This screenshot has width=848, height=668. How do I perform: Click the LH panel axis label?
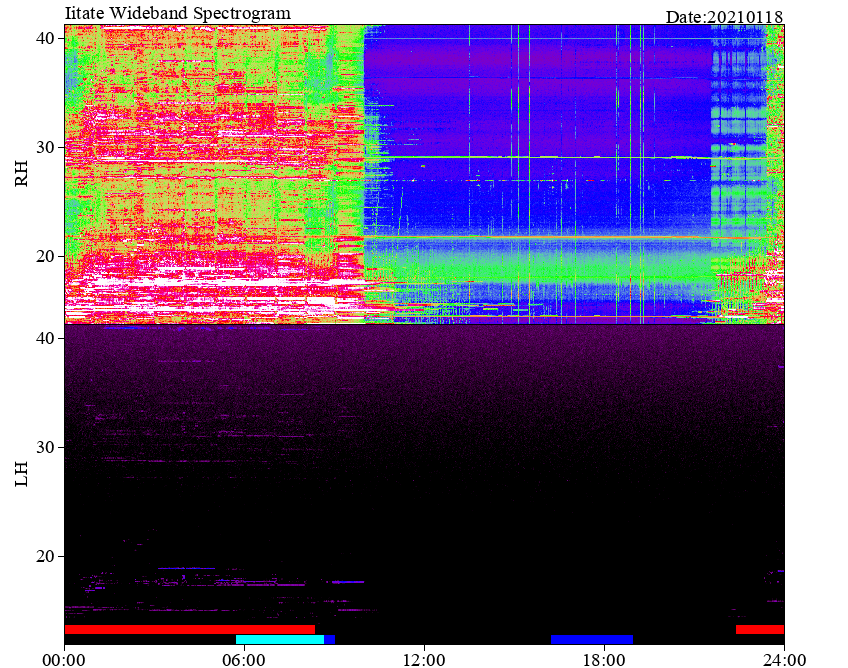[21, 474]
